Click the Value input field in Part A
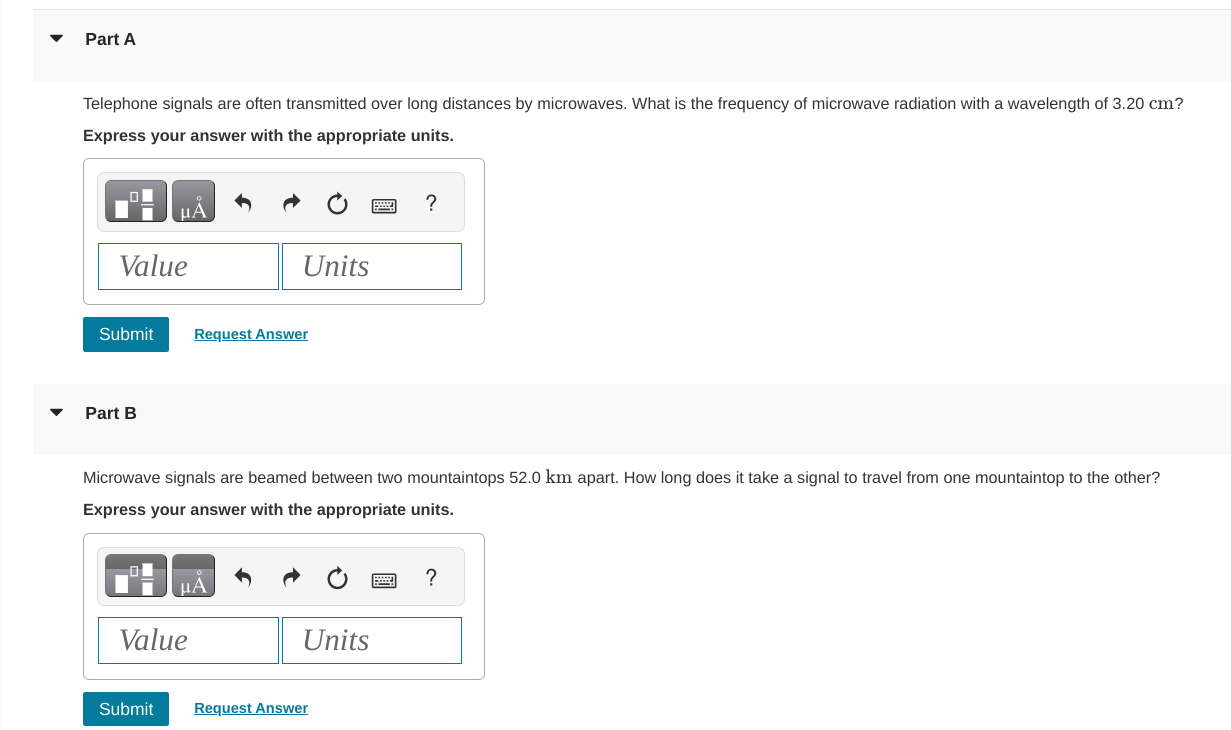The width and height of the screenshot is (1231, 730). coord(187,265)
